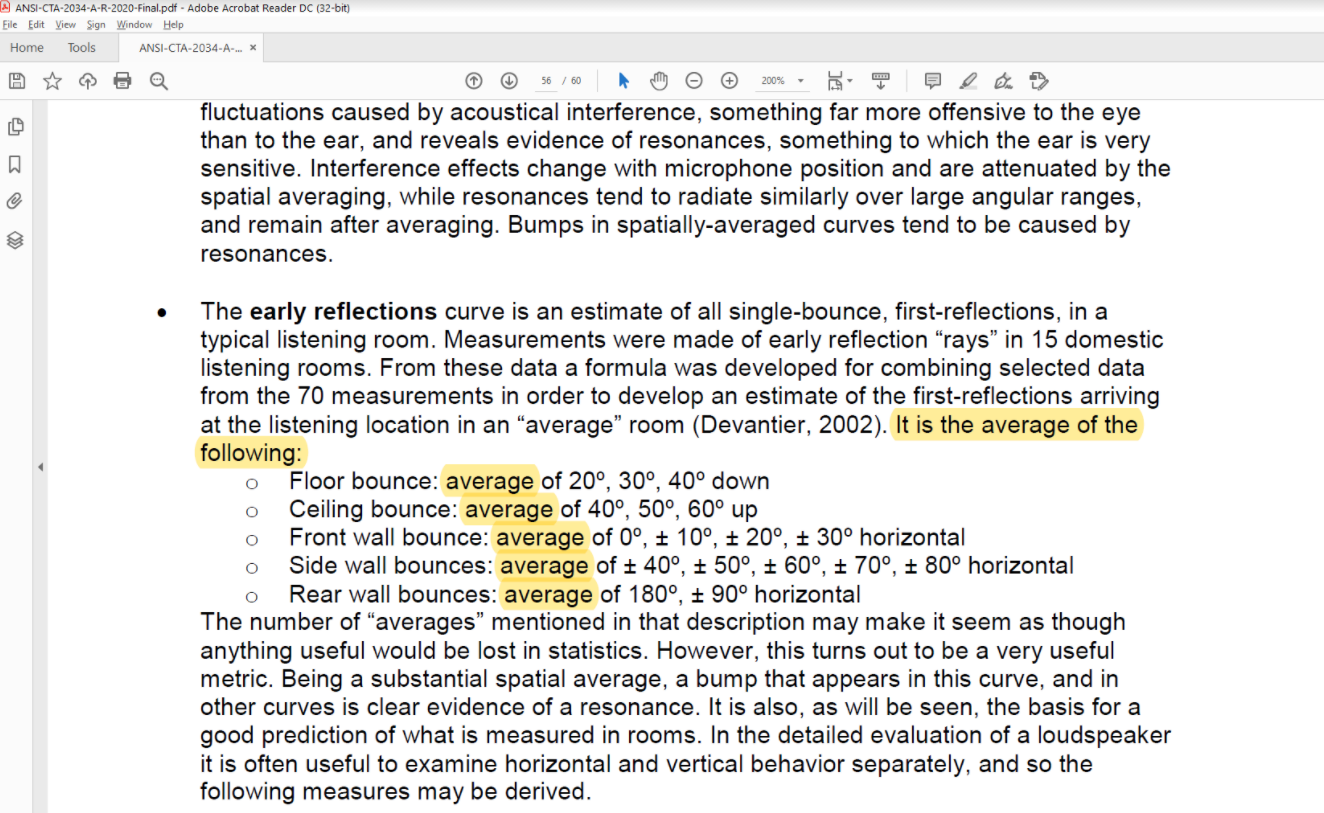Upload the file using the cloud arrow icon
1324x813 pixels.
point(88,81)
